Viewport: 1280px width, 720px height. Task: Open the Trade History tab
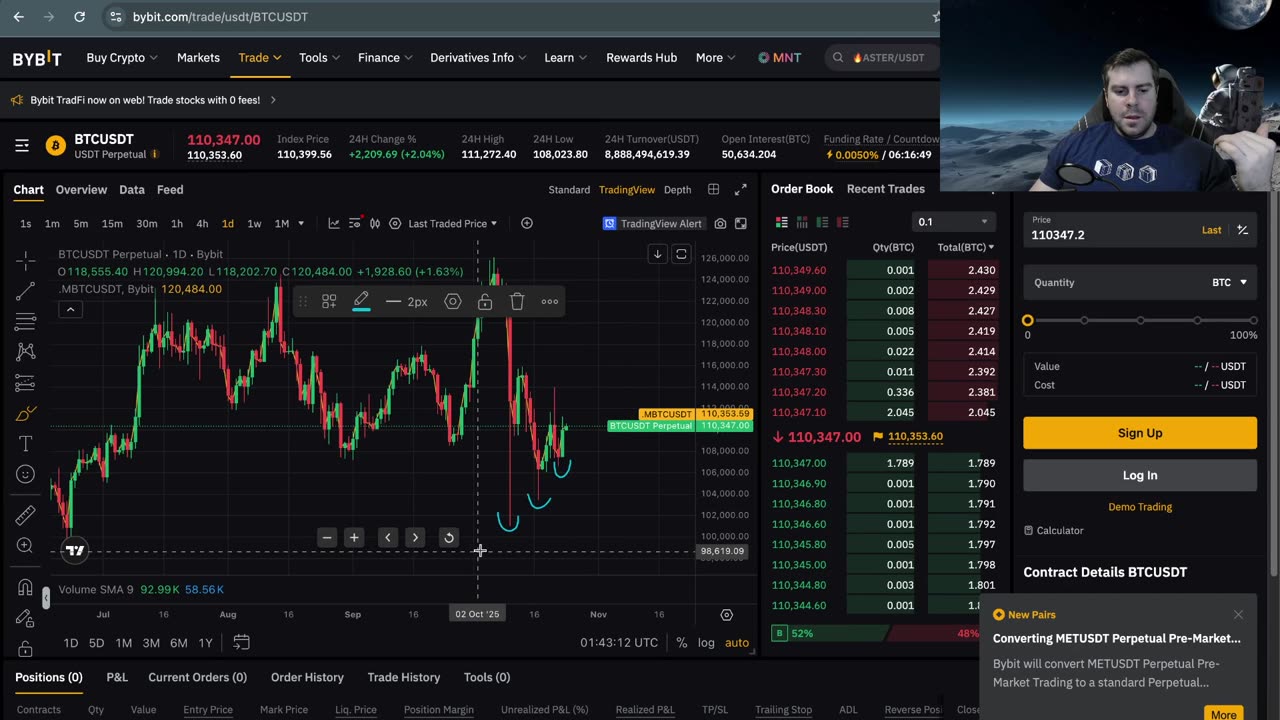coord(404,677)
